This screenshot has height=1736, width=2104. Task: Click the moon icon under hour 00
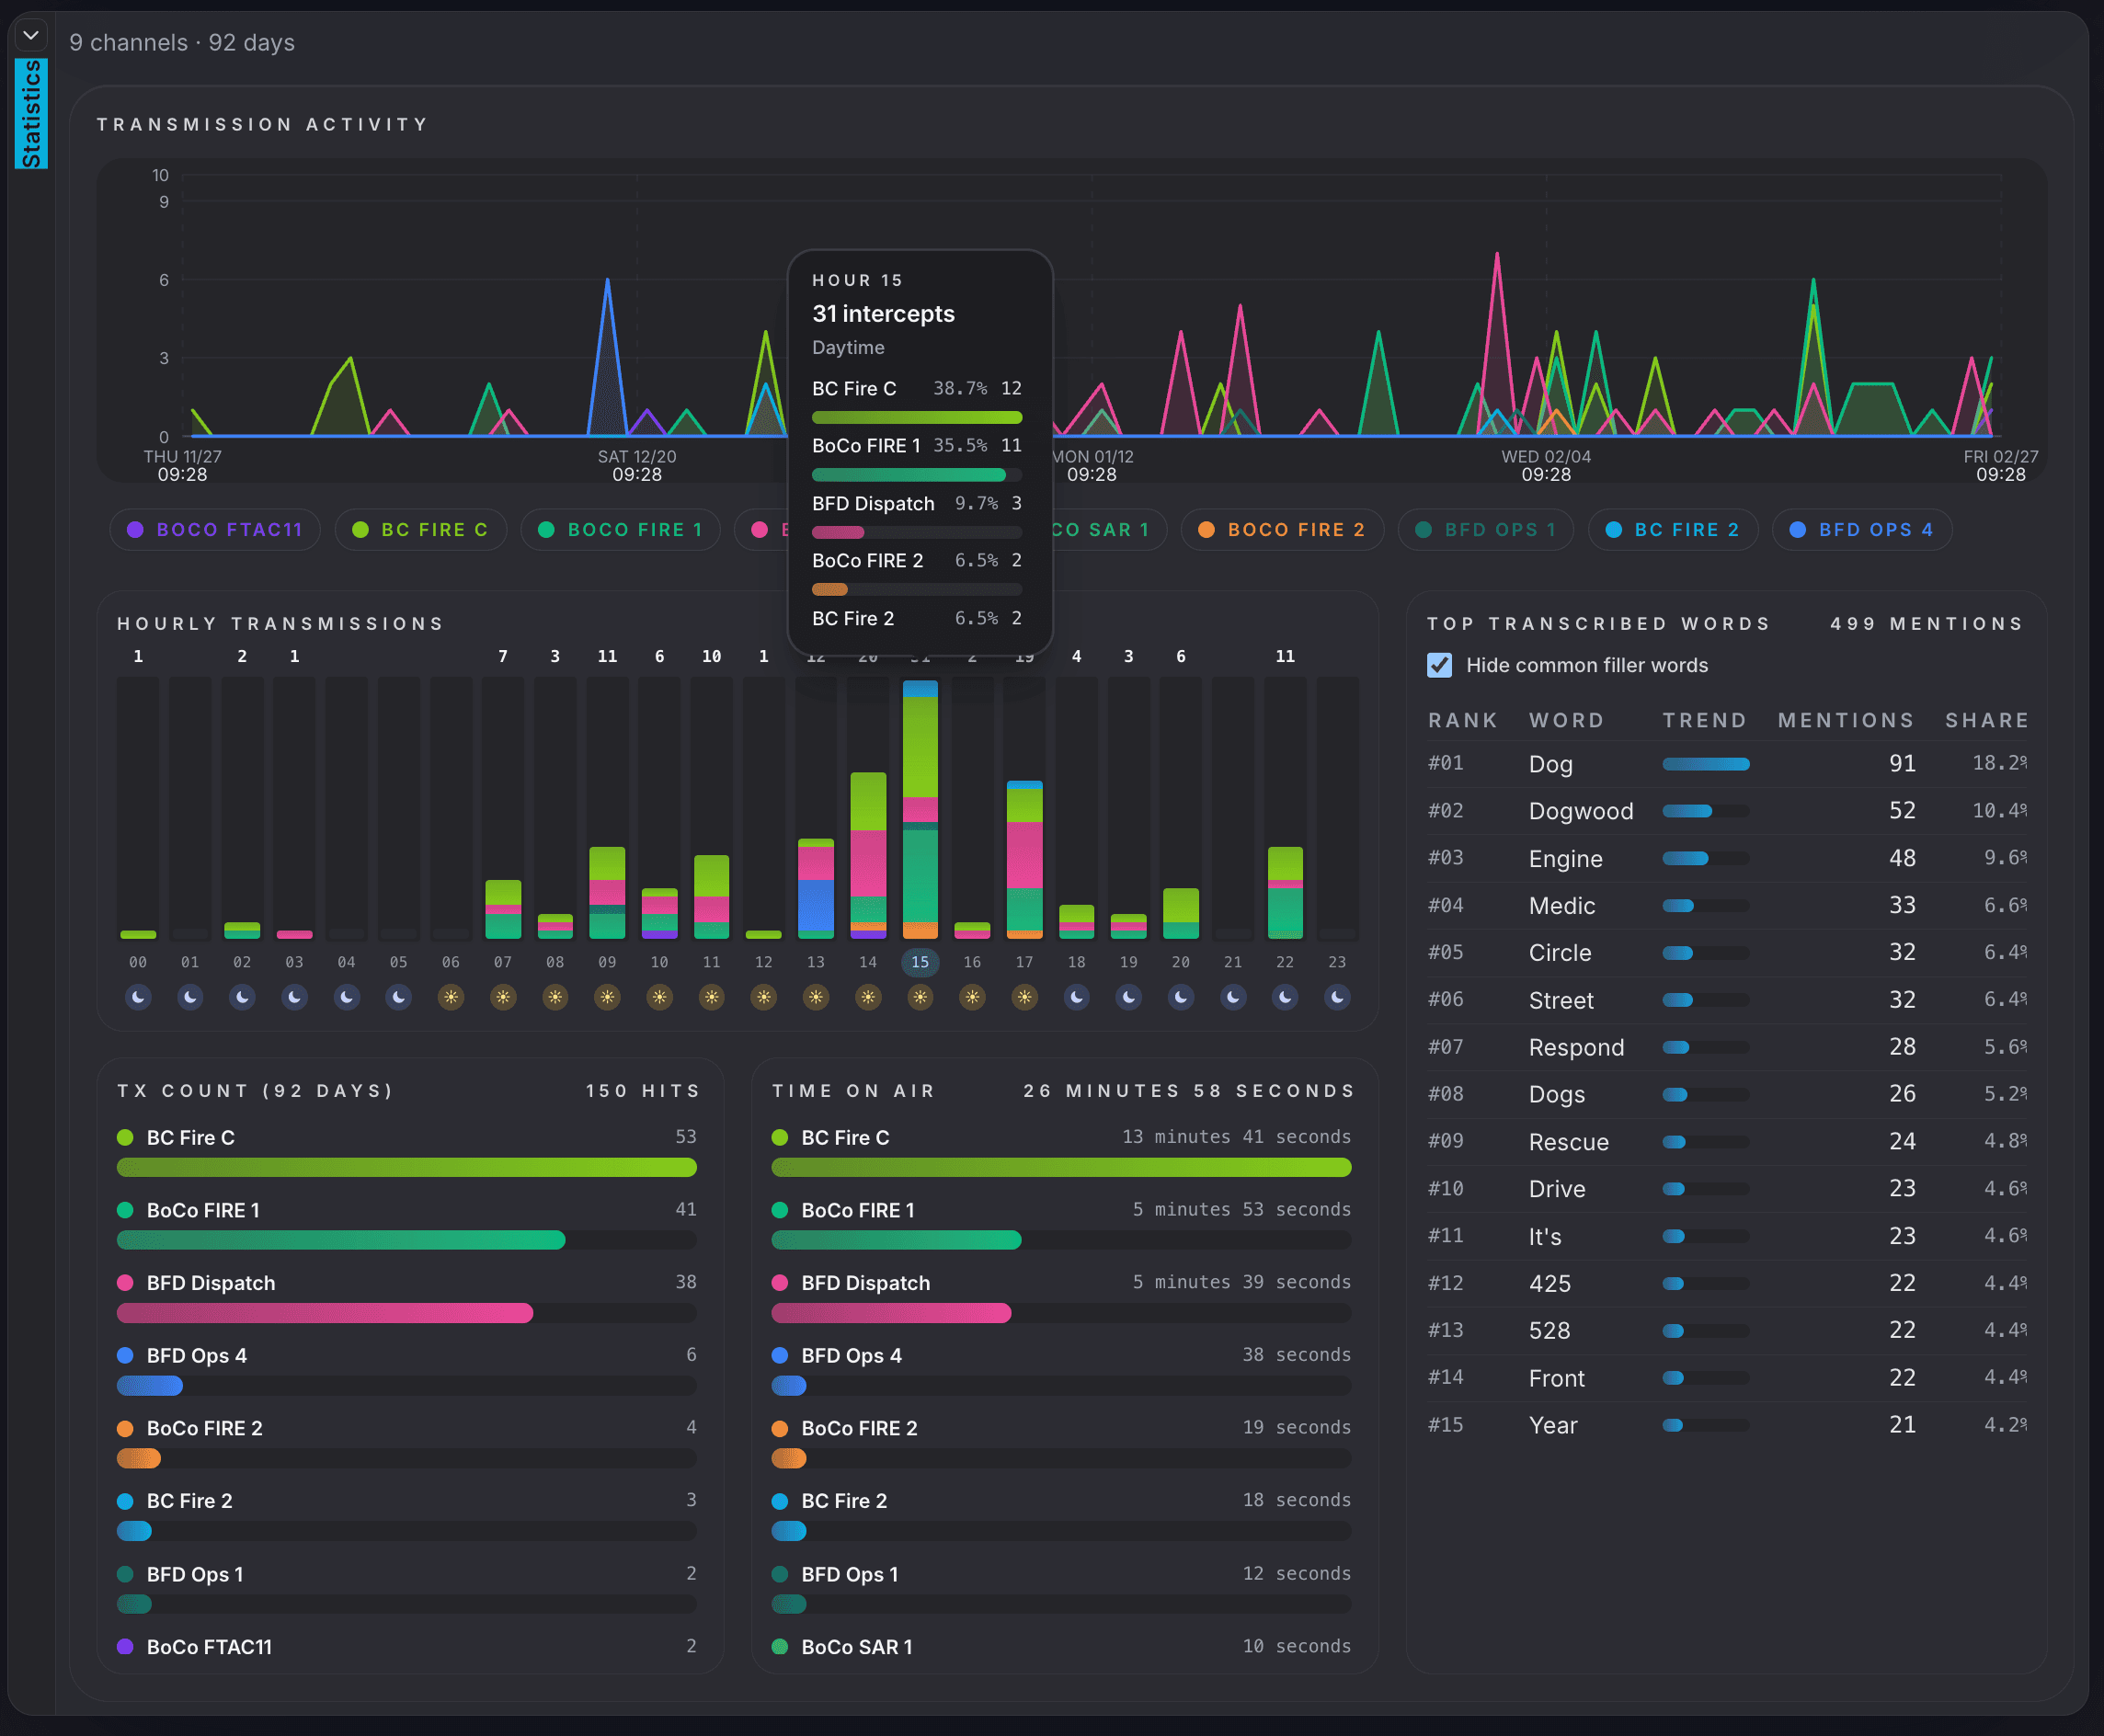138,997
